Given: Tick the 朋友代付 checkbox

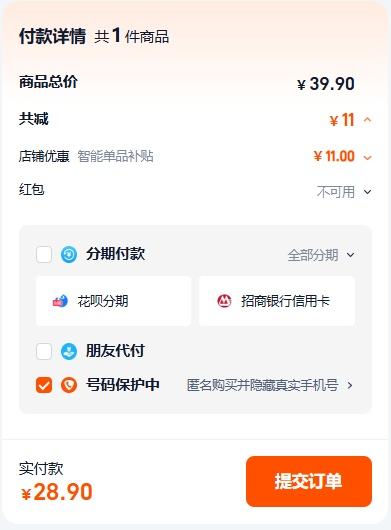Looking at the screenshot, I should coord(44,351).
